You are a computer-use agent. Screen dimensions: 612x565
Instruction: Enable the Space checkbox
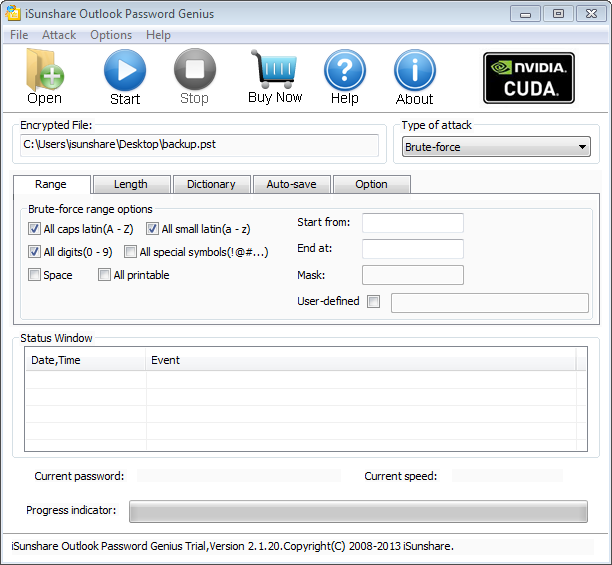[x=34, y=275]
